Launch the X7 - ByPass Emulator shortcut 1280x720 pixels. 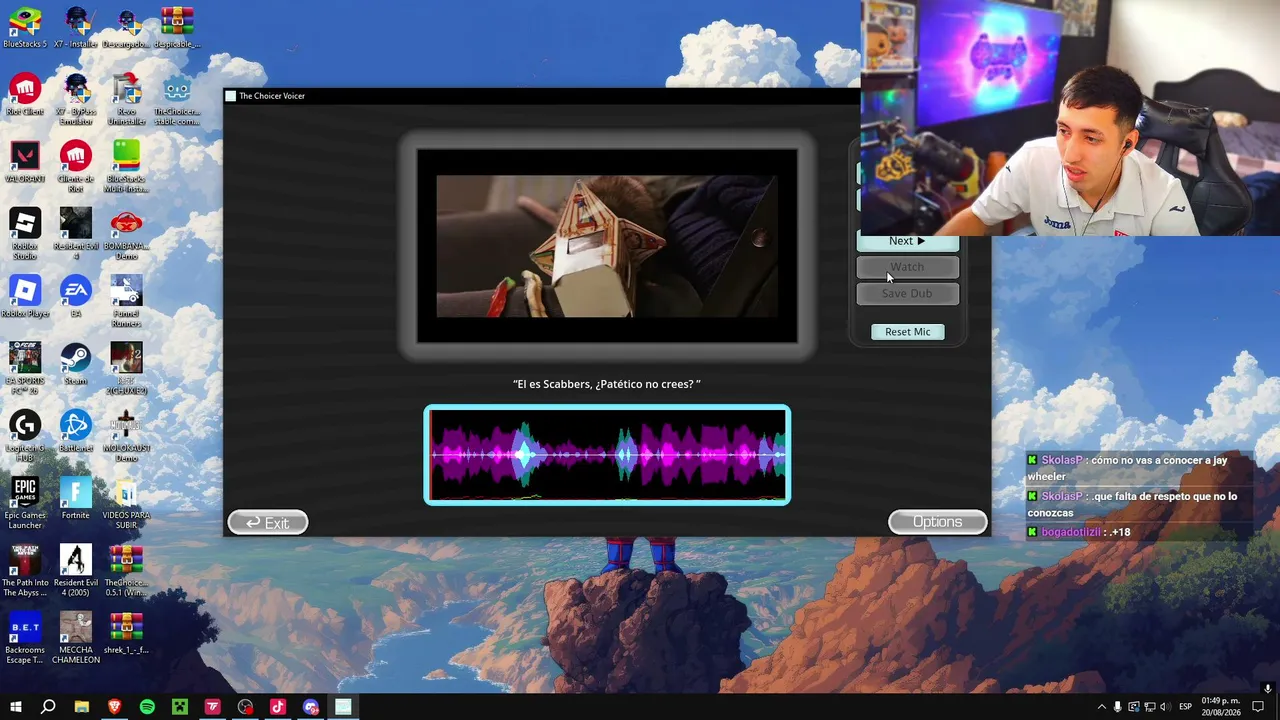76,100
